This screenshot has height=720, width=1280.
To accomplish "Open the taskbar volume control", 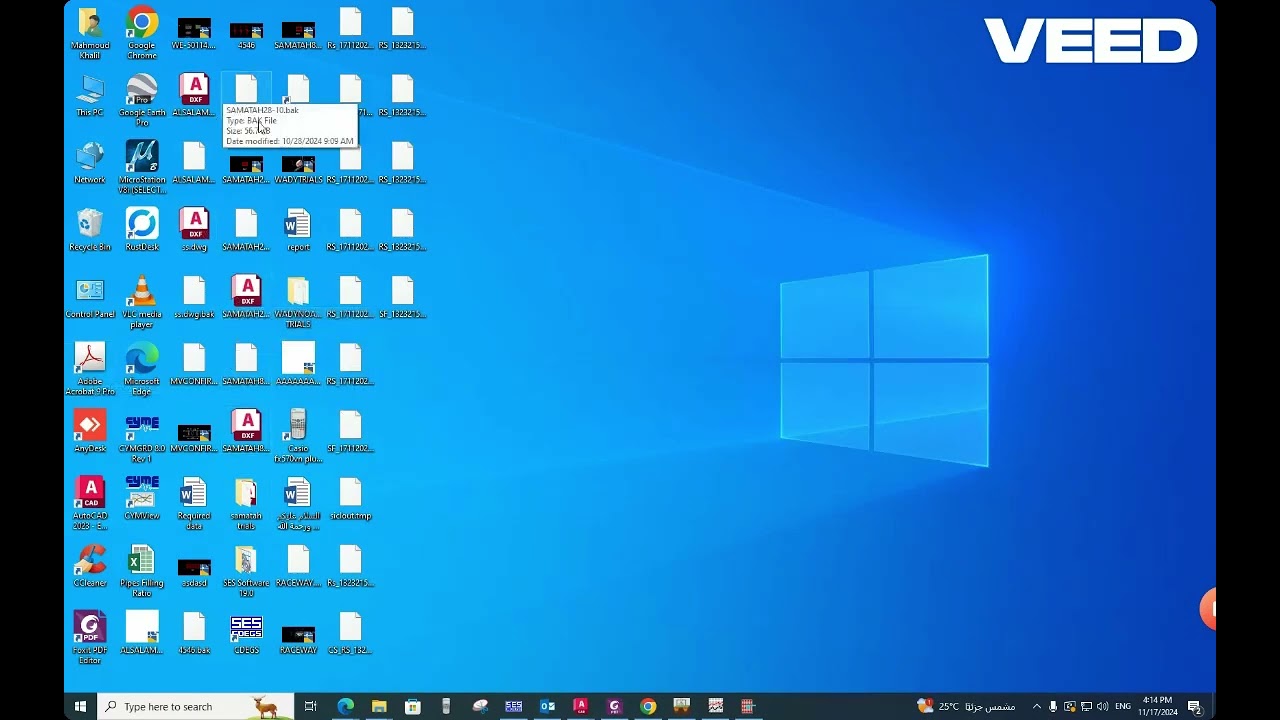I will [1103, 707].
